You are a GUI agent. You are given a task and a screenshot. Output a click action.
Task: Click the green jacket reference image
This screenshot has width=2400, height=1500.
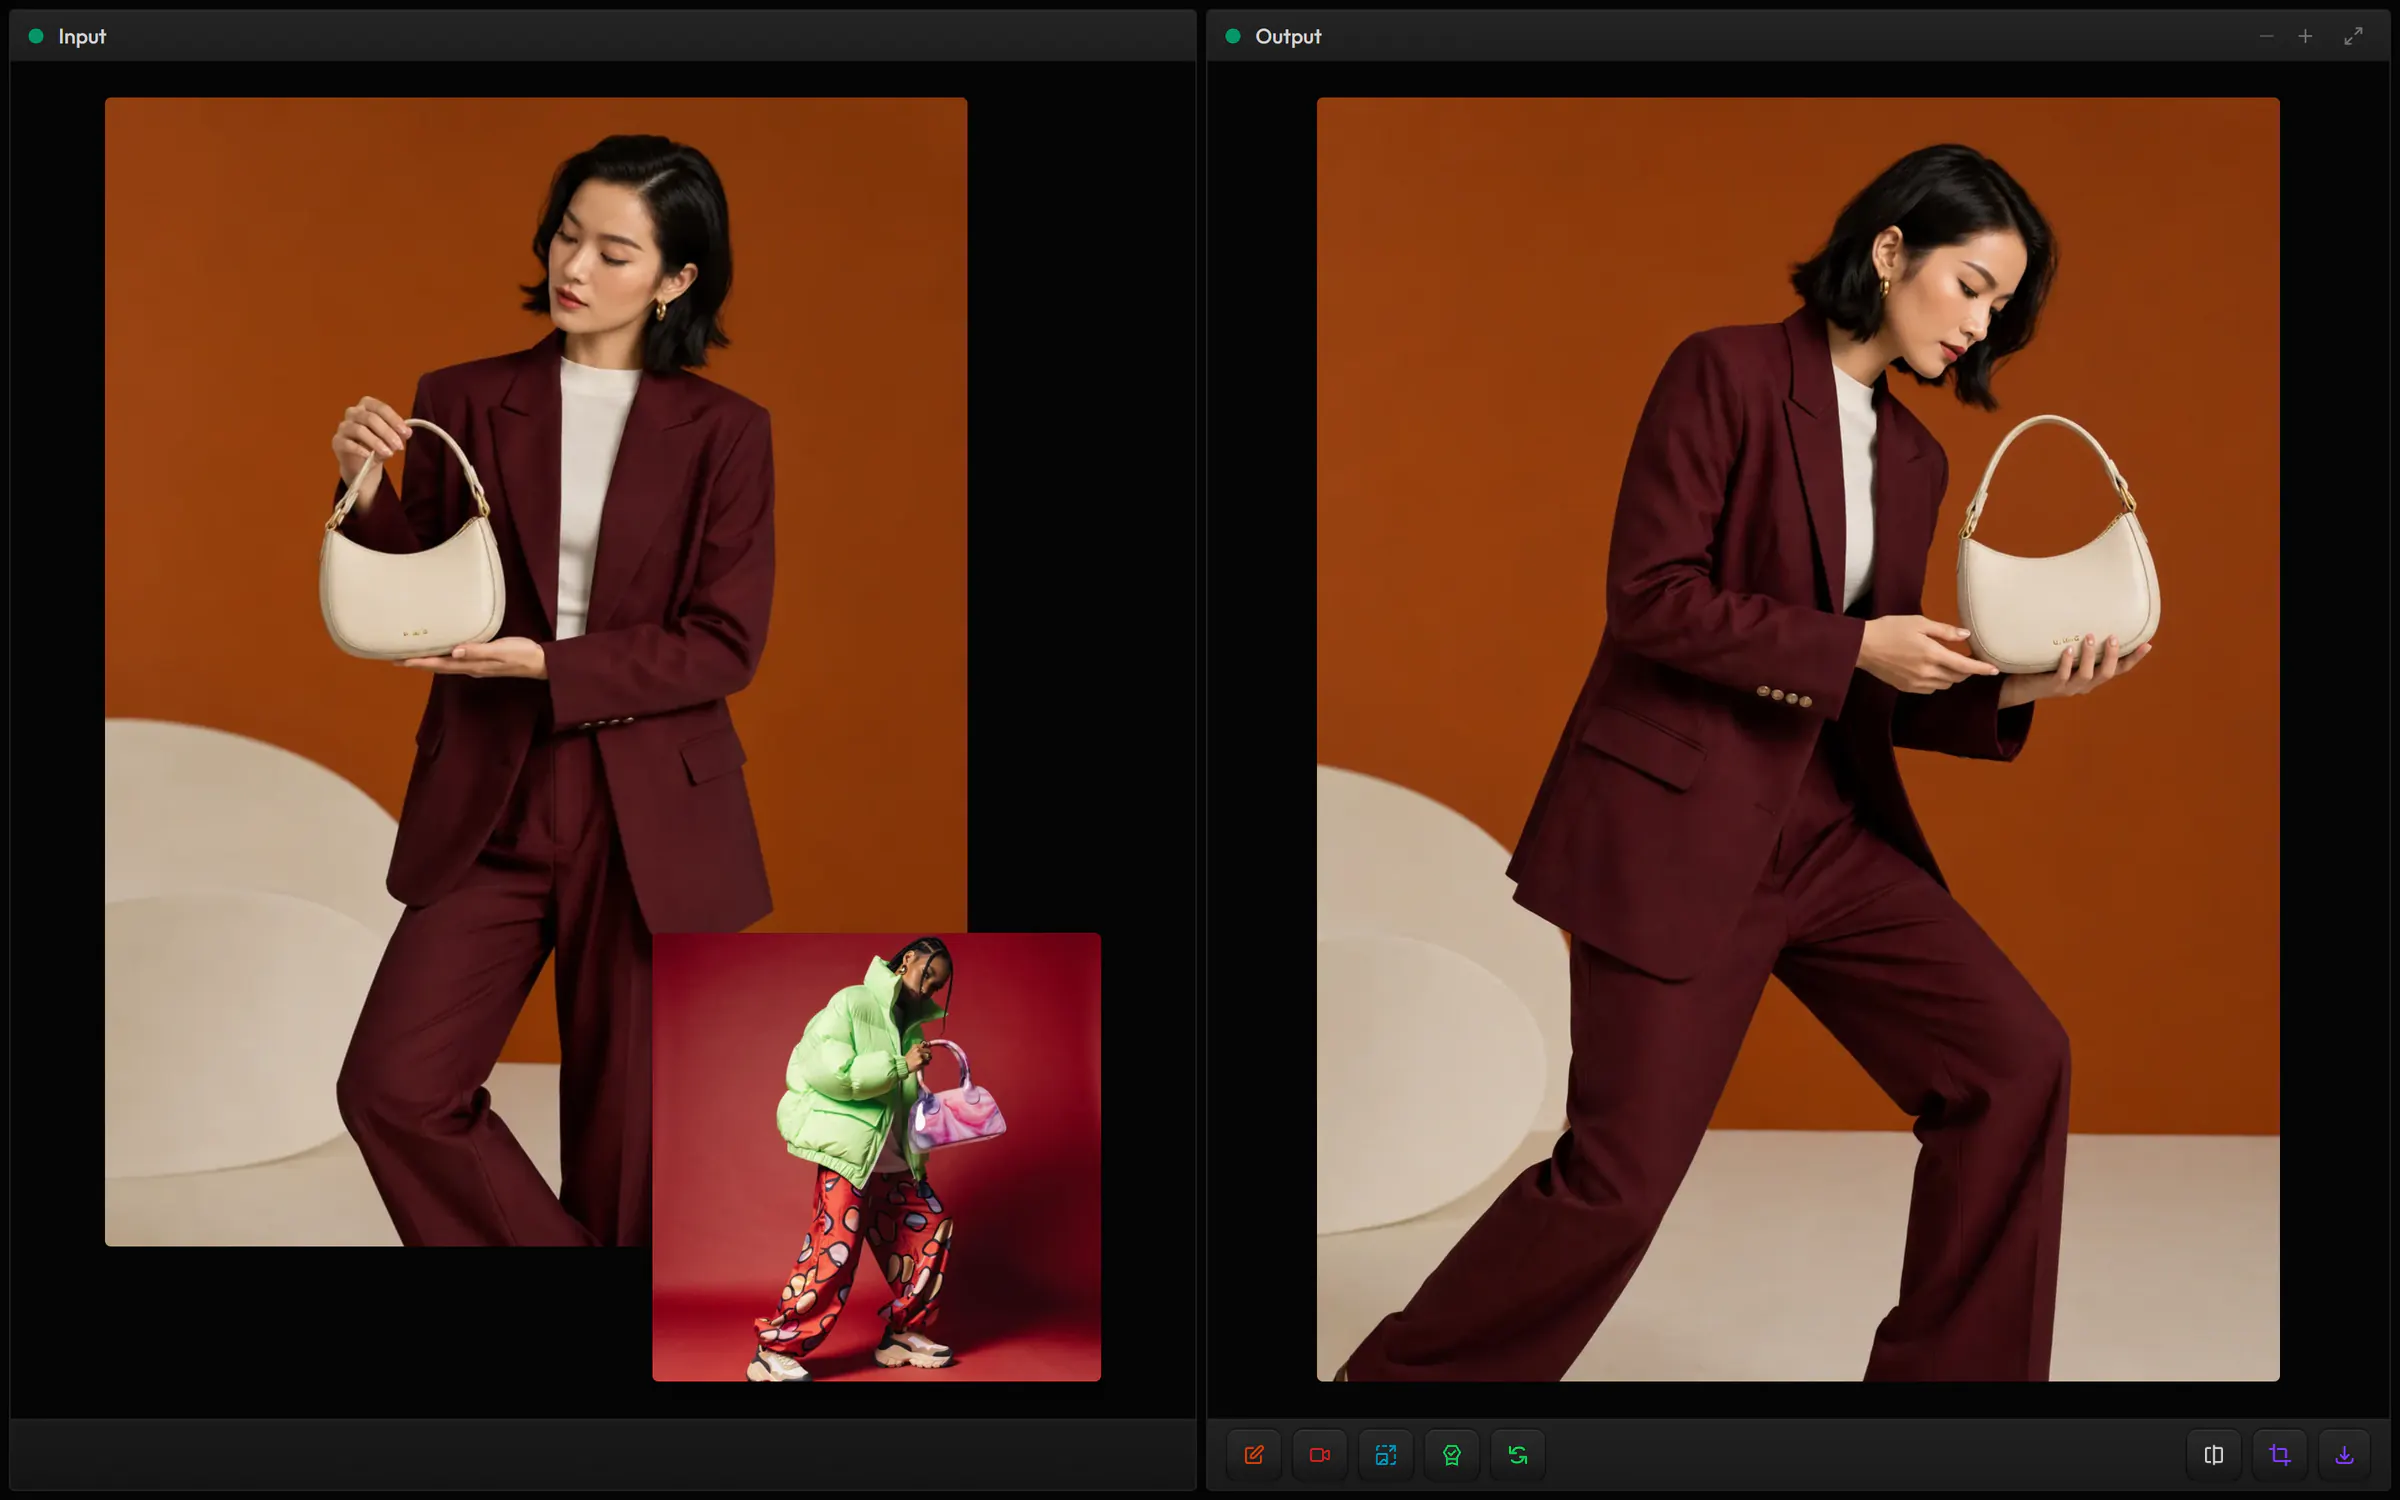coord(877,1157)
